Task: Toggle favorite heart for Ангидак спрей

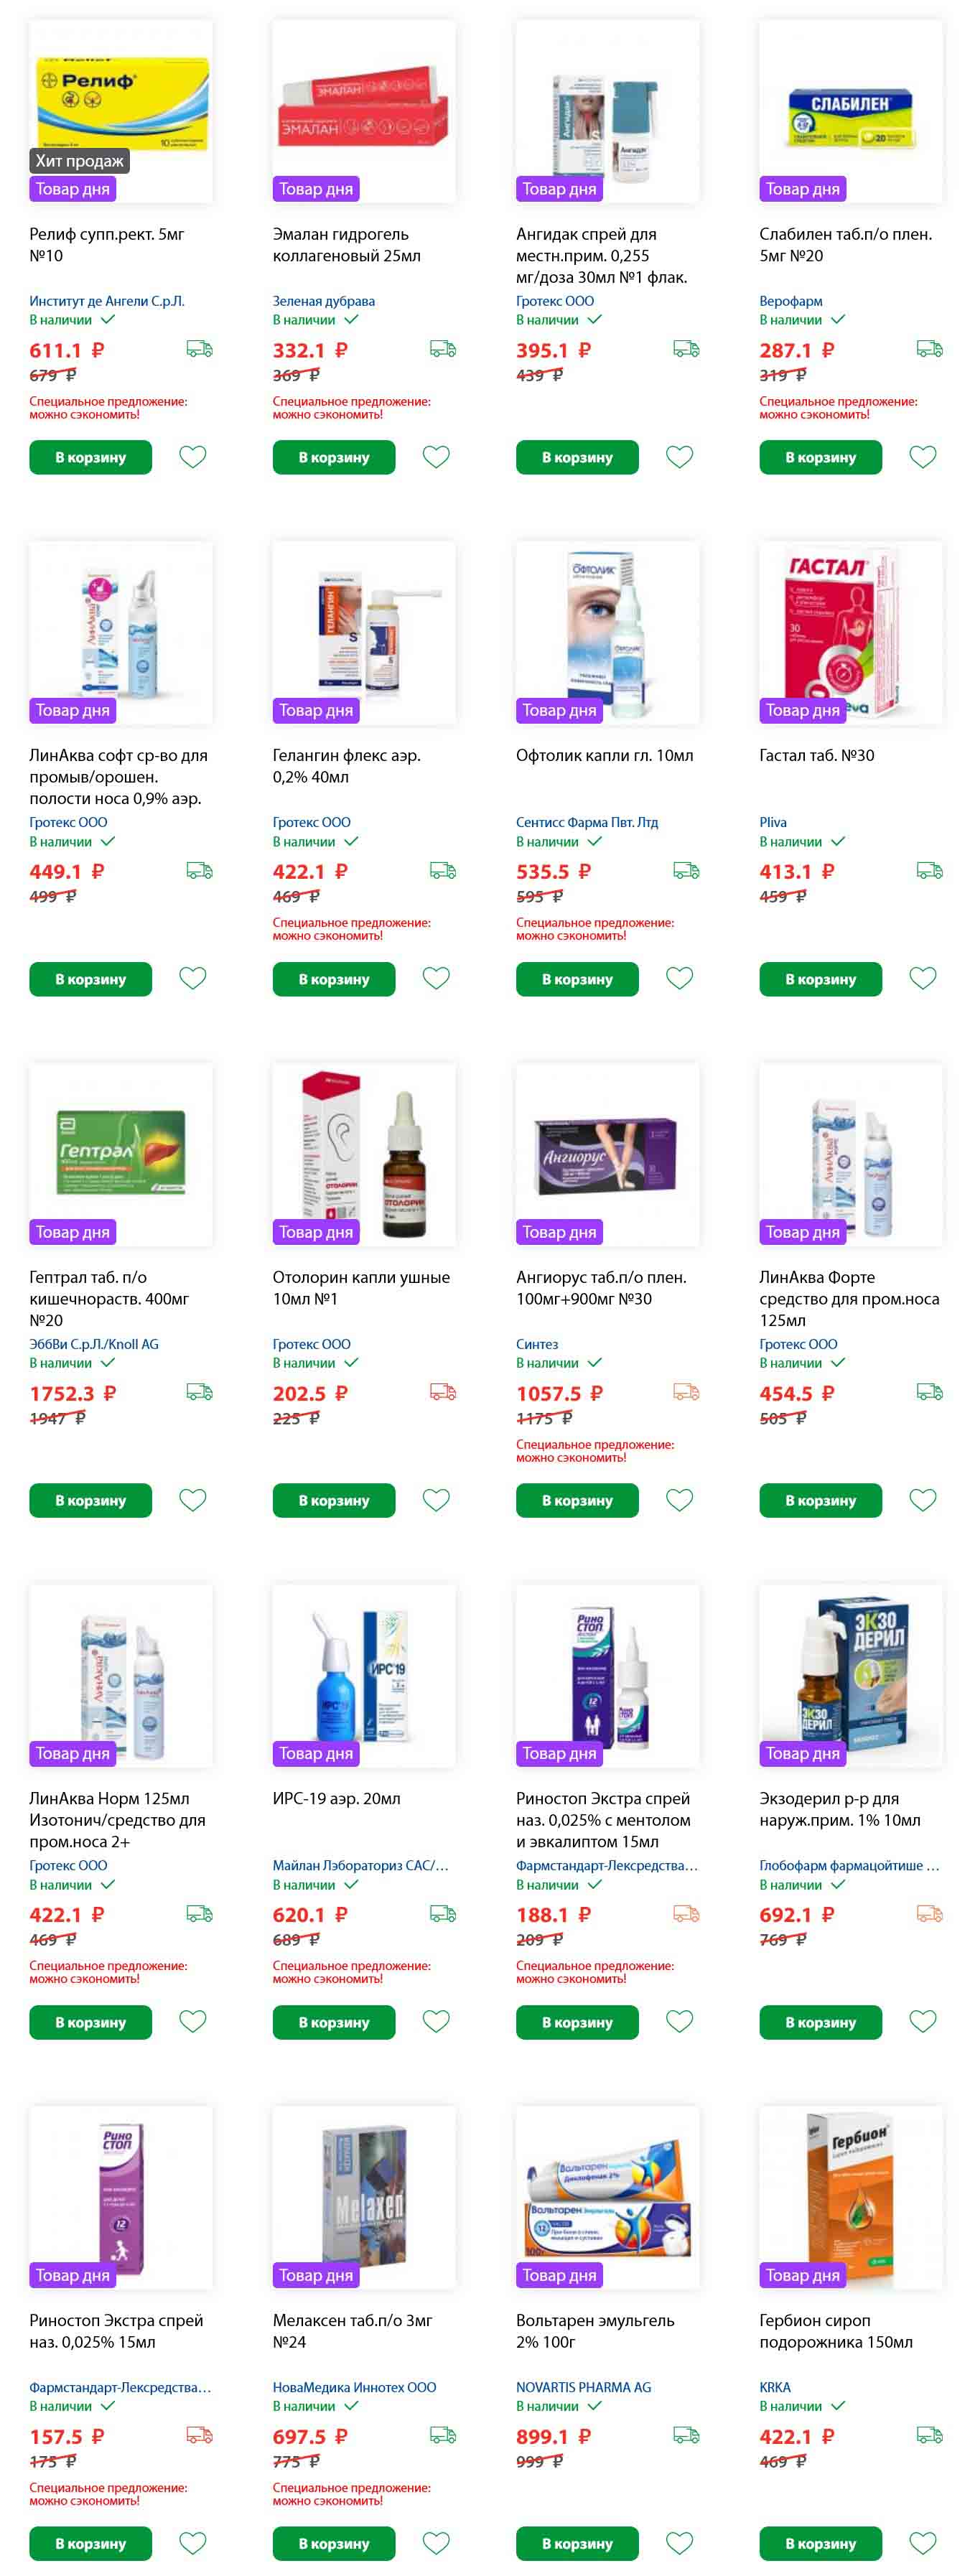Action: click(x=680, y=457)
